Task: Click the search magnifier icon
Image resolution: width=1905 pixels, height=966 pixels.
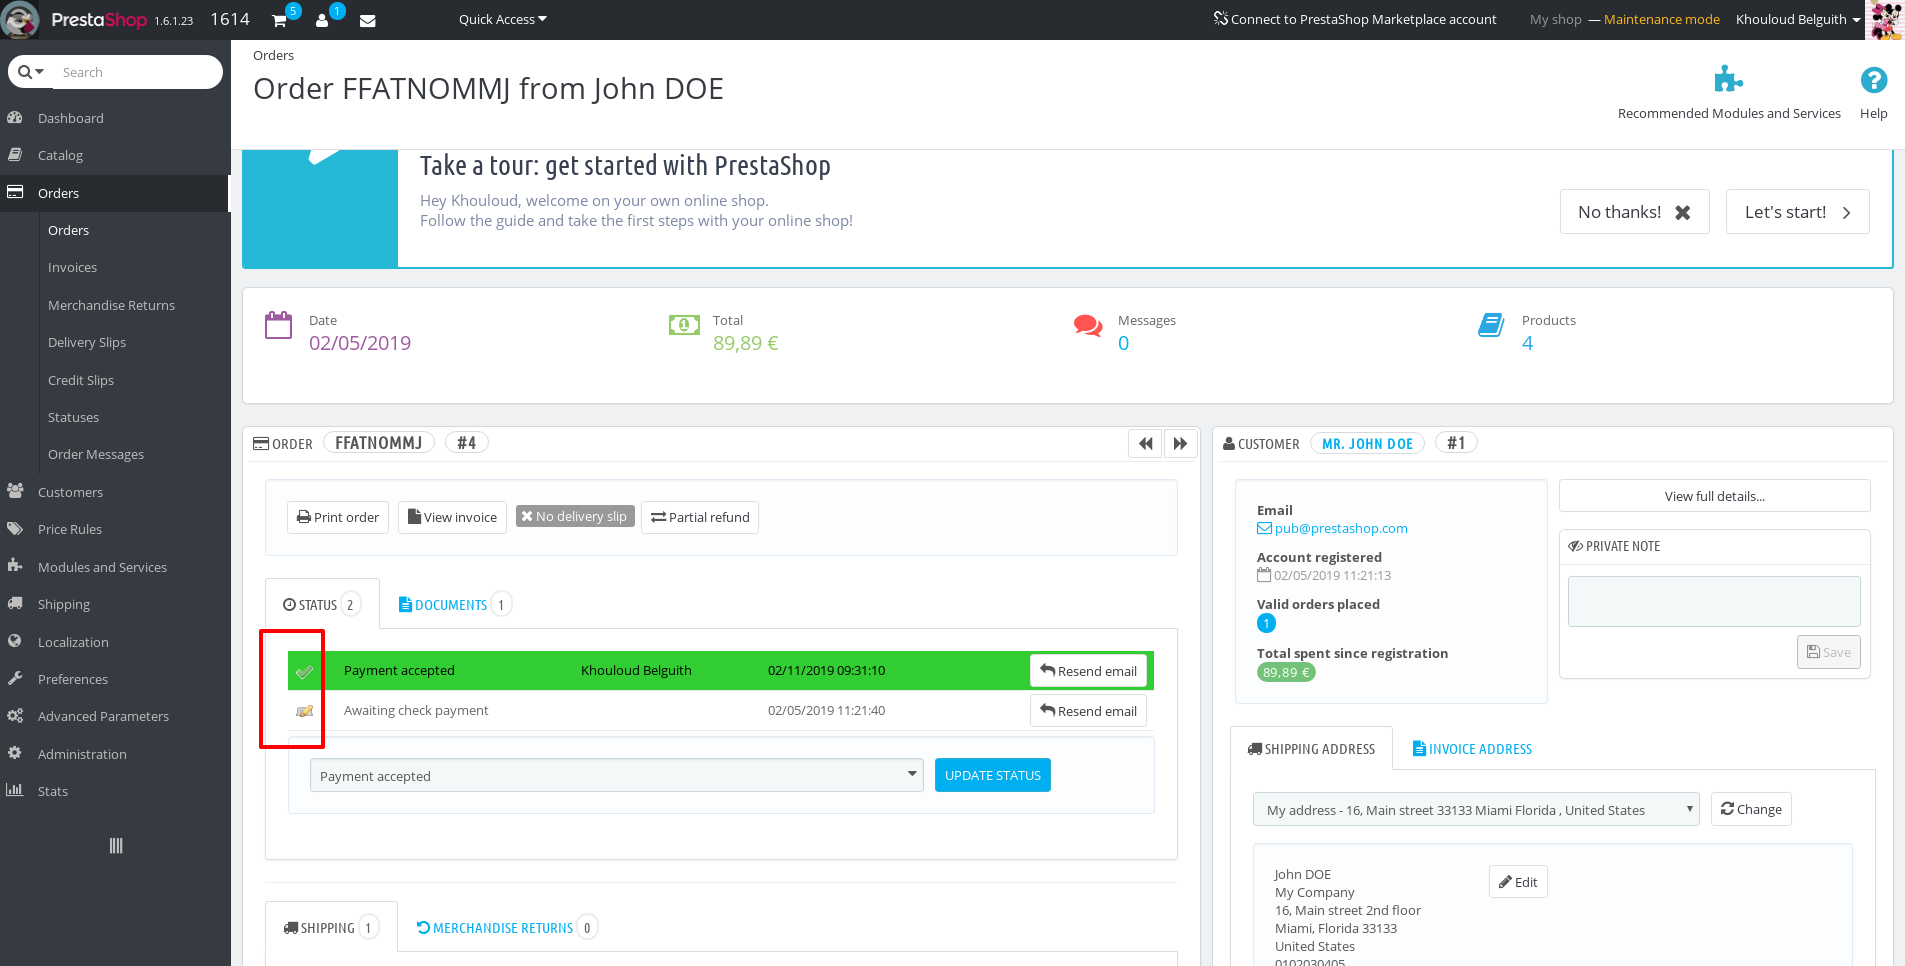Action: (24, 71)
